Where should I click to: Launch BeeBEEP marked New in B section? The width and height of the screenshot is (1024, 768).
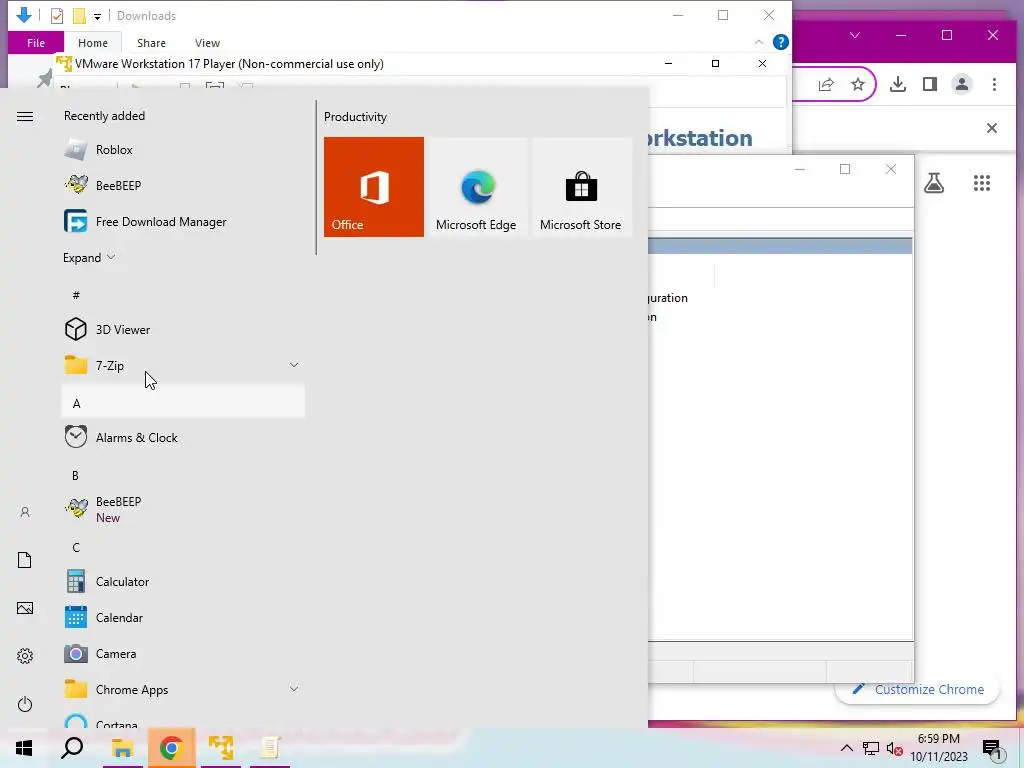coord(183,509)
